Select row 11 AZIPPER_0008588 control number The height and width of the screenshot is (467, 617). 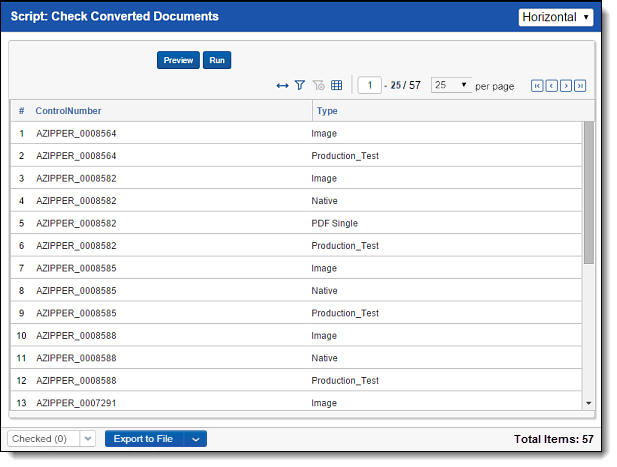[x=76, y=358]
